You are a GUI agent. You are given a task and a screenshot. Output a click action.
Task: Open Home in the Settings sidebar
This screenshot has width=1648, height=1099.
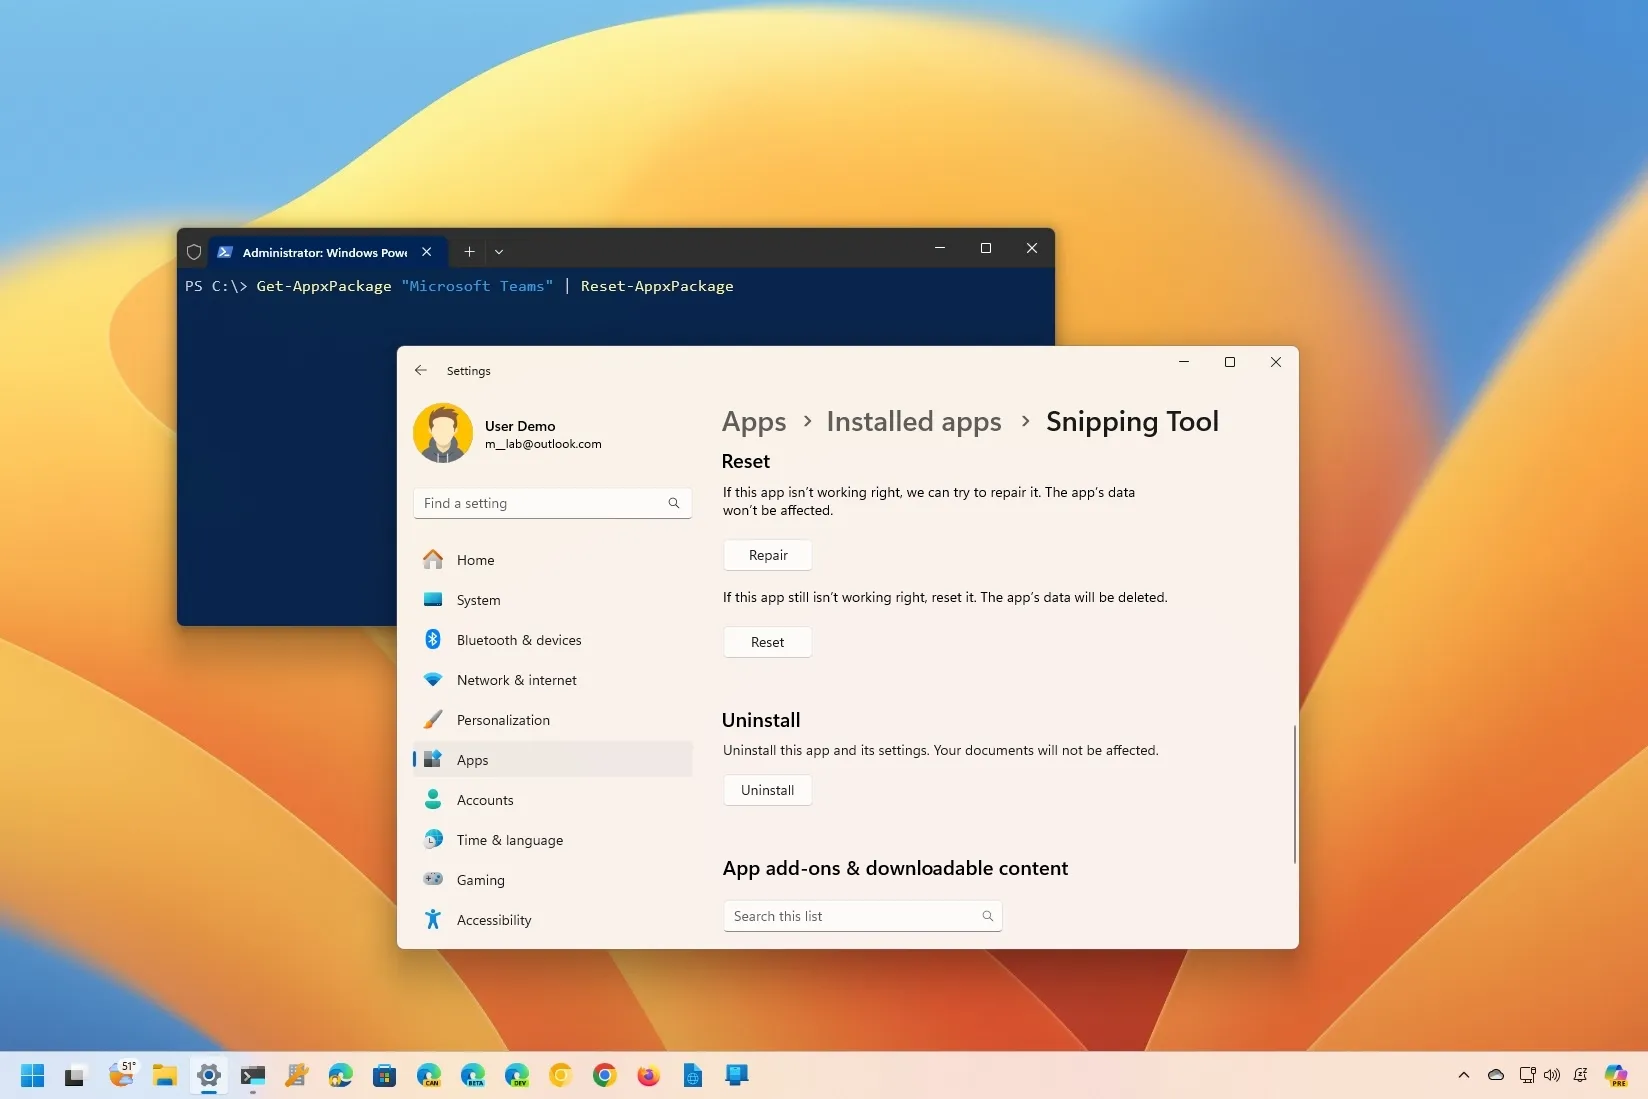coord(476,560)
